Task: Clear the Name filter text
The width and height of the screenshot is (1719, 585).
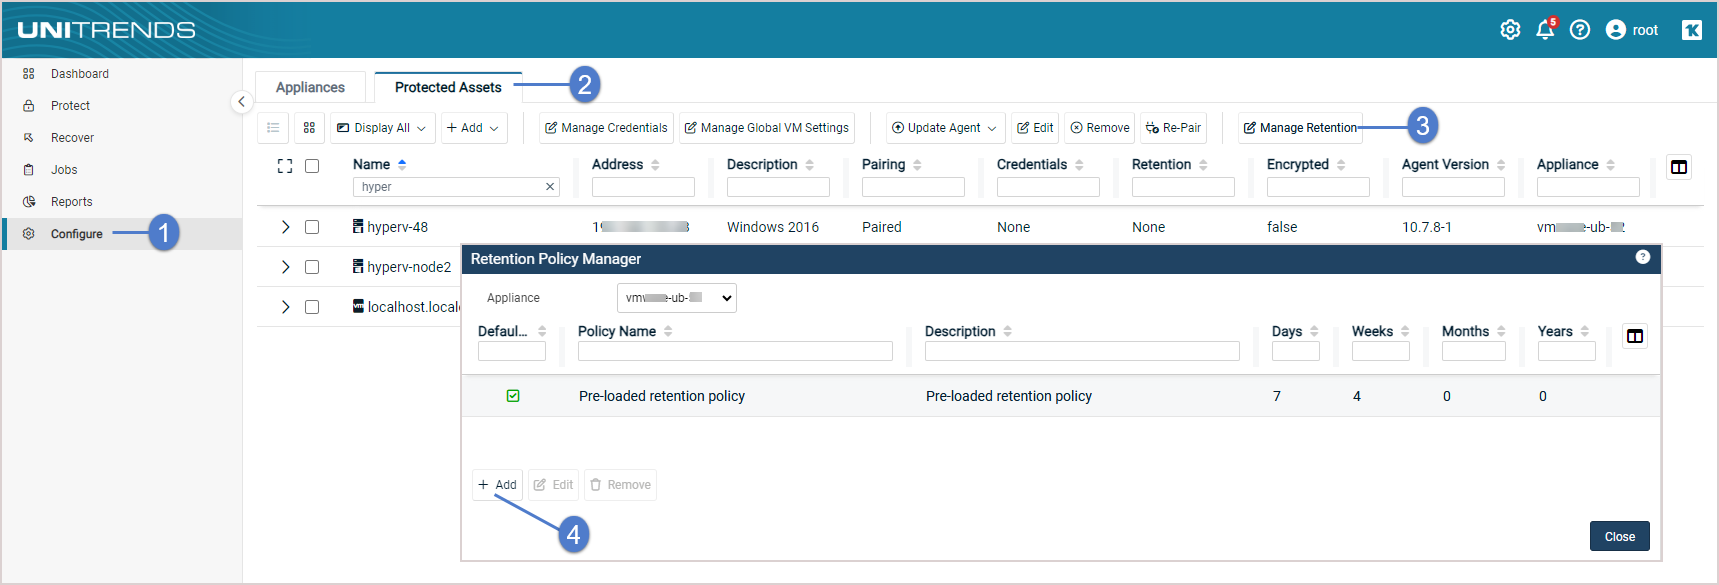Action: pos(550,187)
